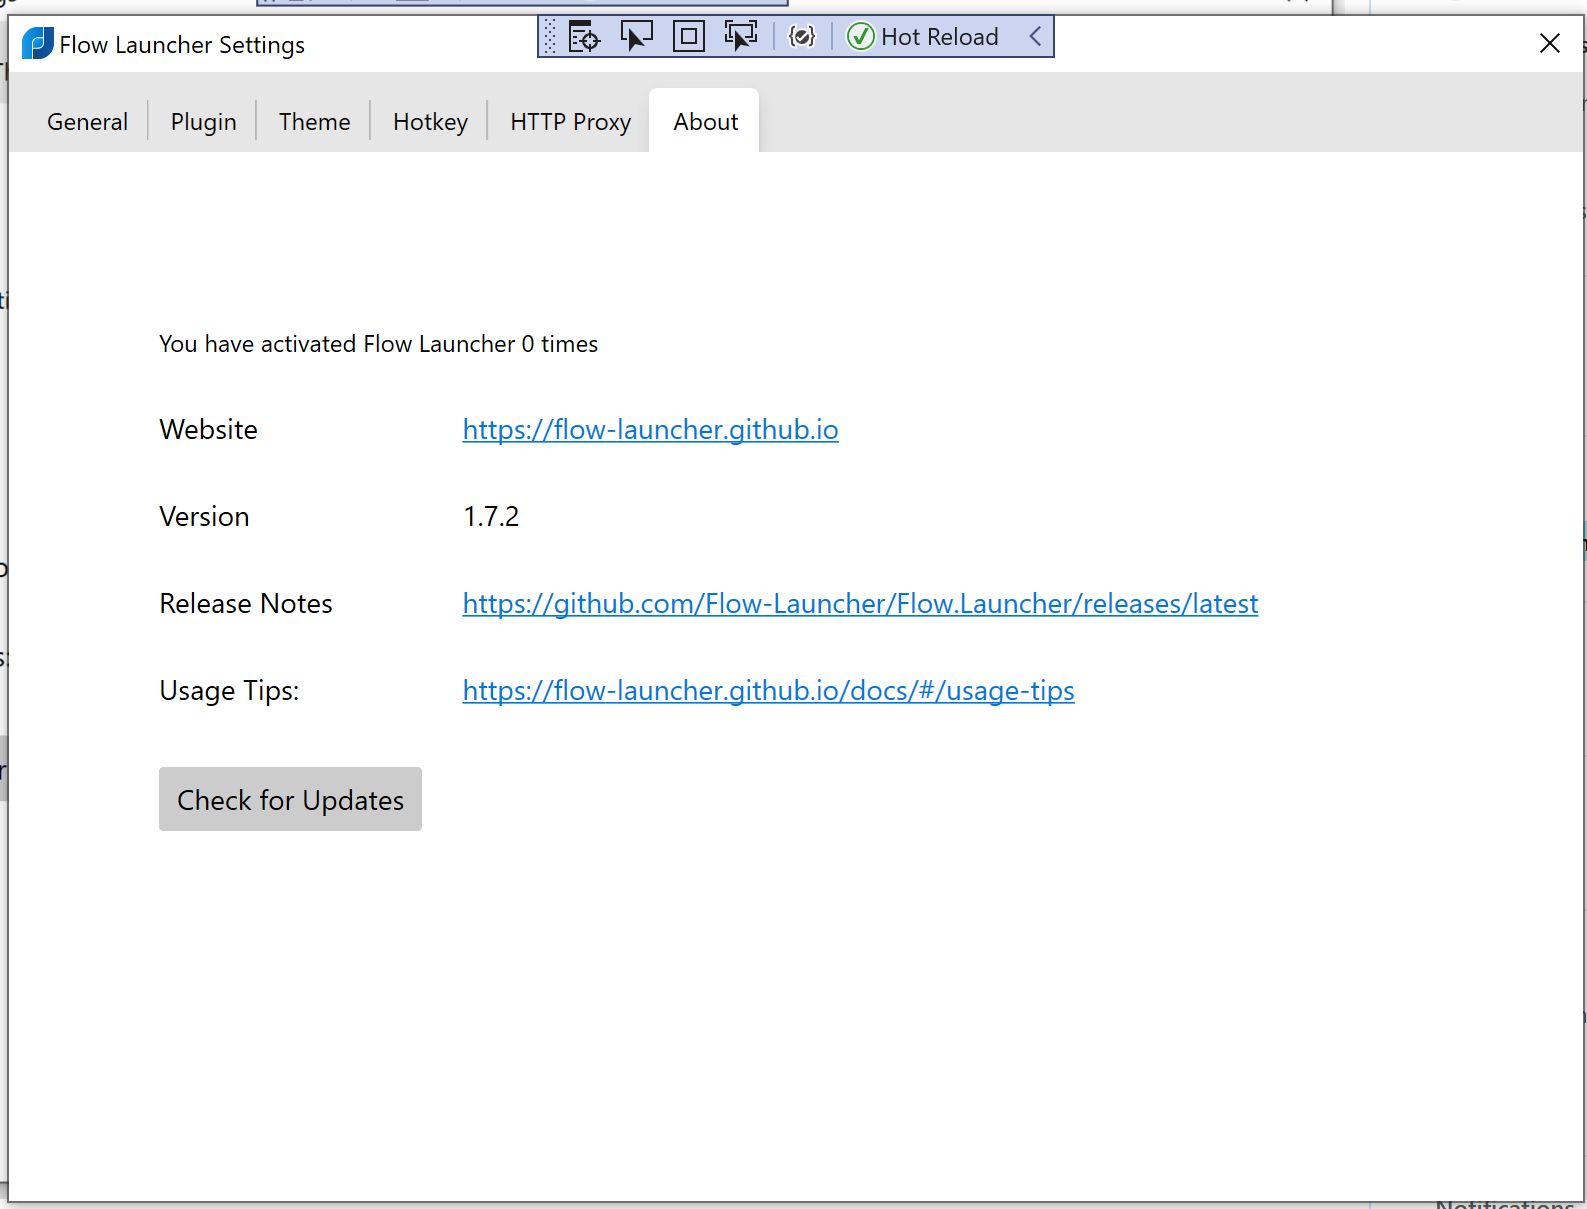Click the Usage Tips label
This screenshot has width=1587, height=1209.
coord(229,691)
